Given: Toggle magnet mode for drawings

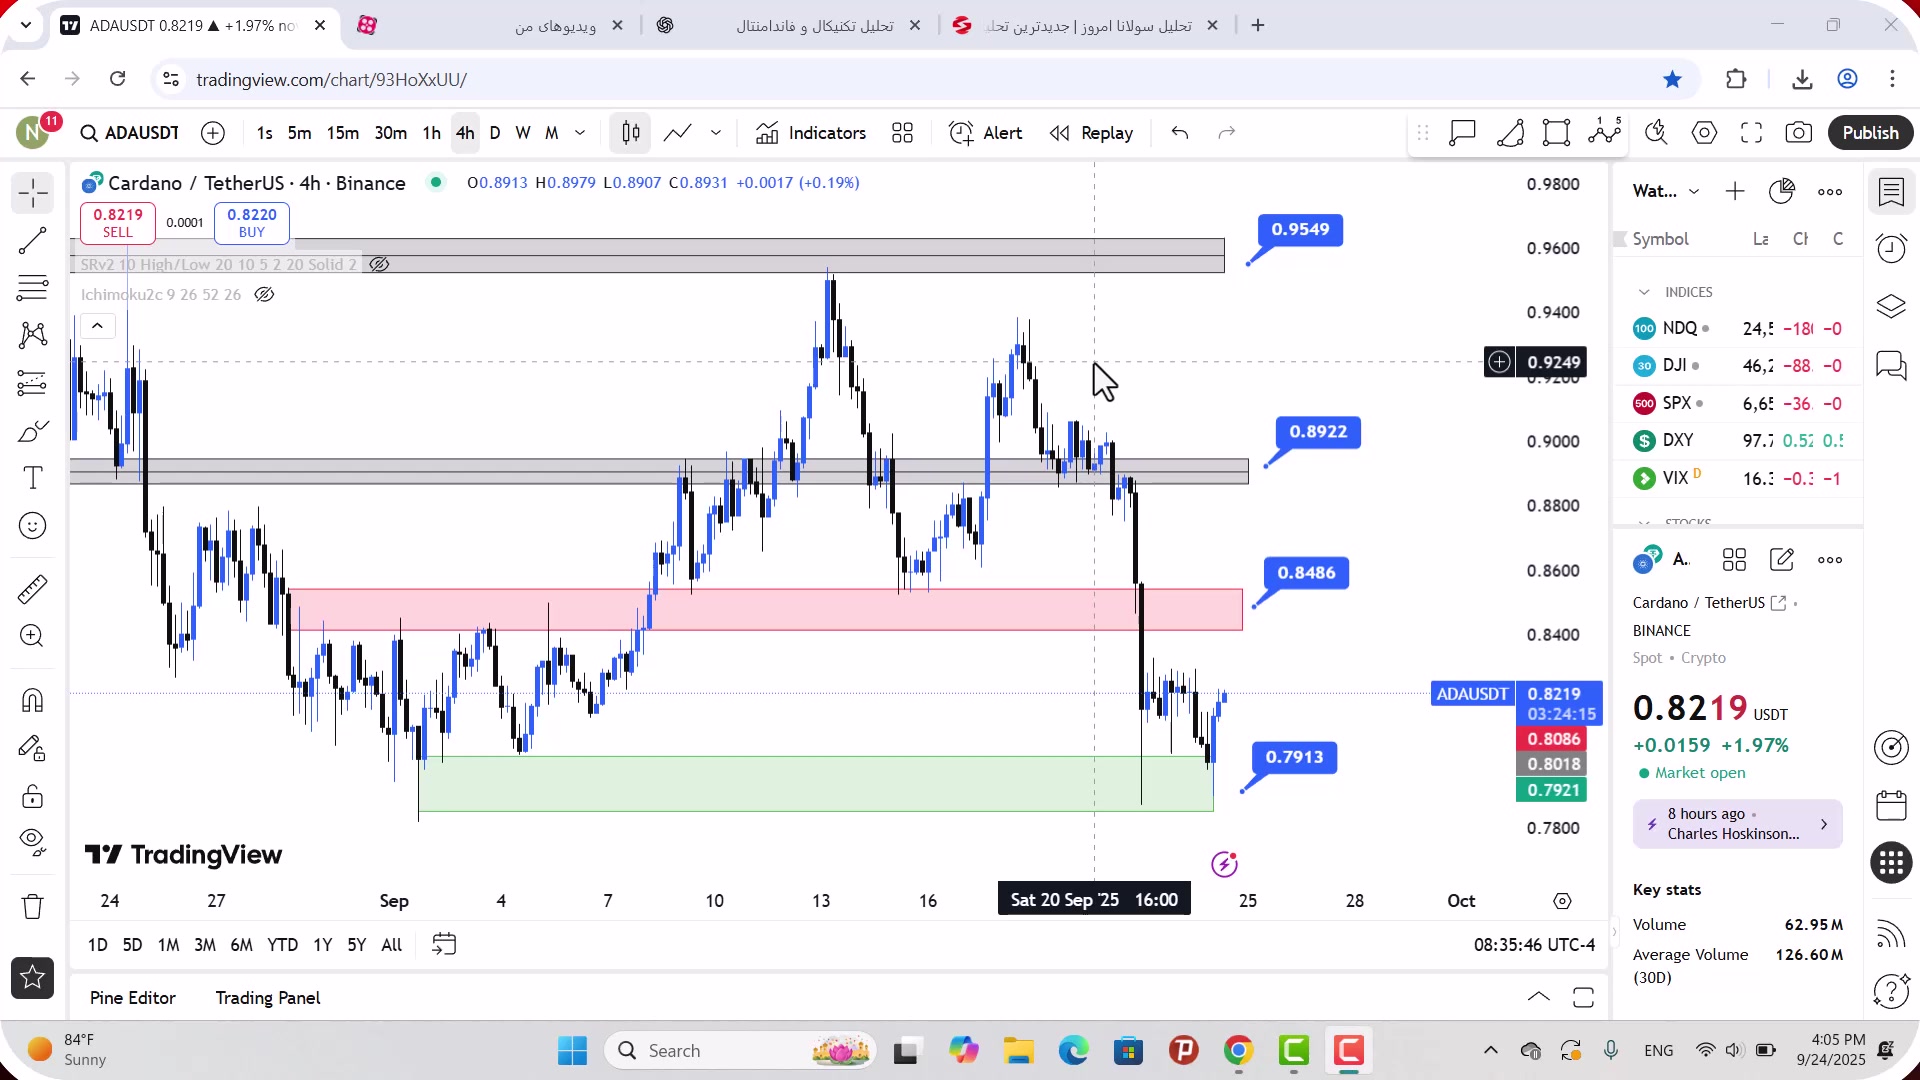Looking at the screenshot, I should [32, 700].
